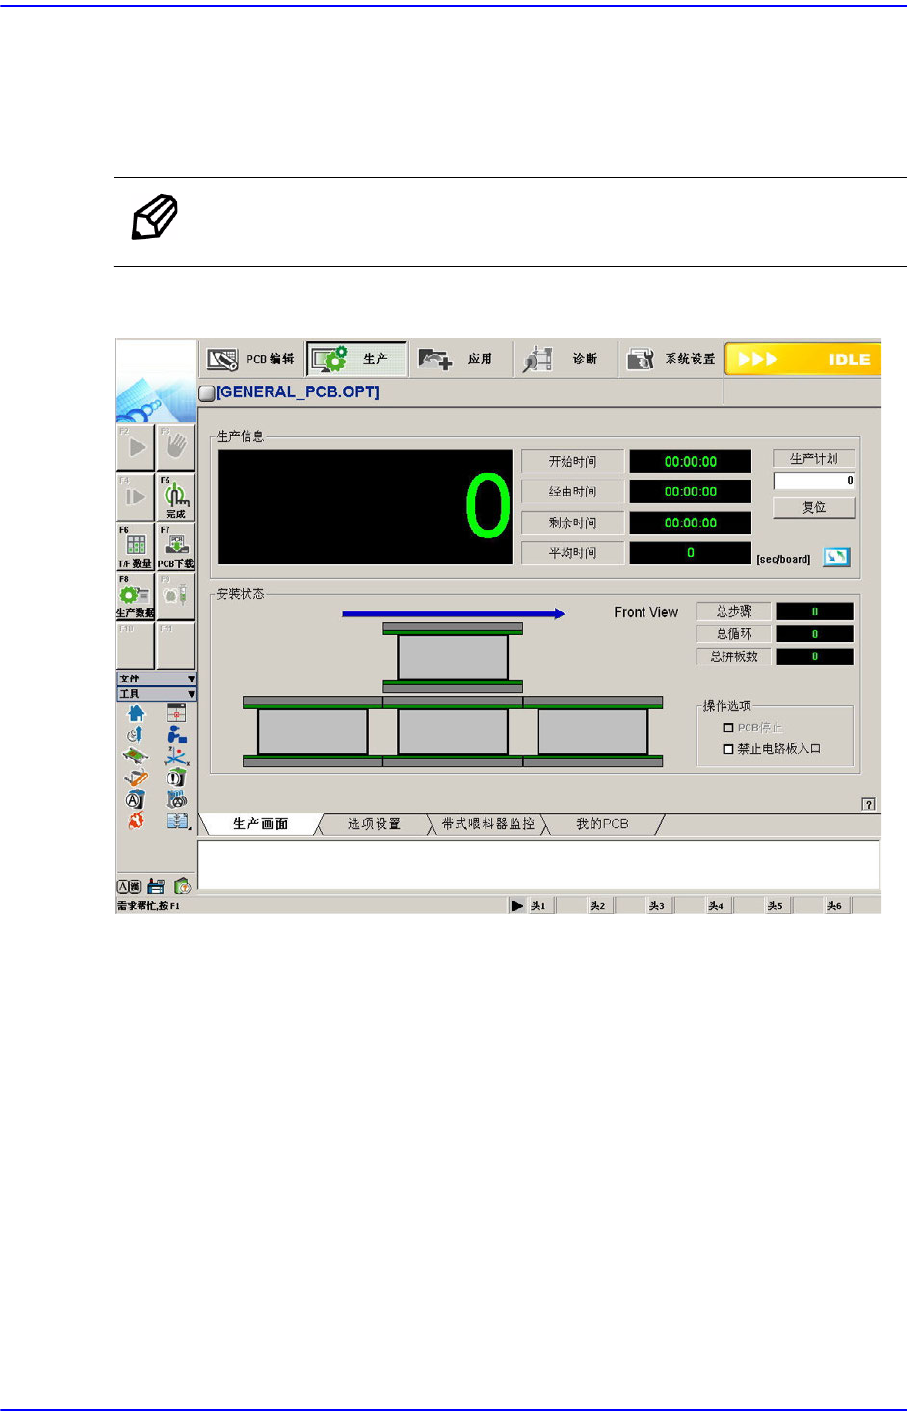Click the A圈 input-mode icon
Screen dimensions: 907x1421
tap(129, 886)
